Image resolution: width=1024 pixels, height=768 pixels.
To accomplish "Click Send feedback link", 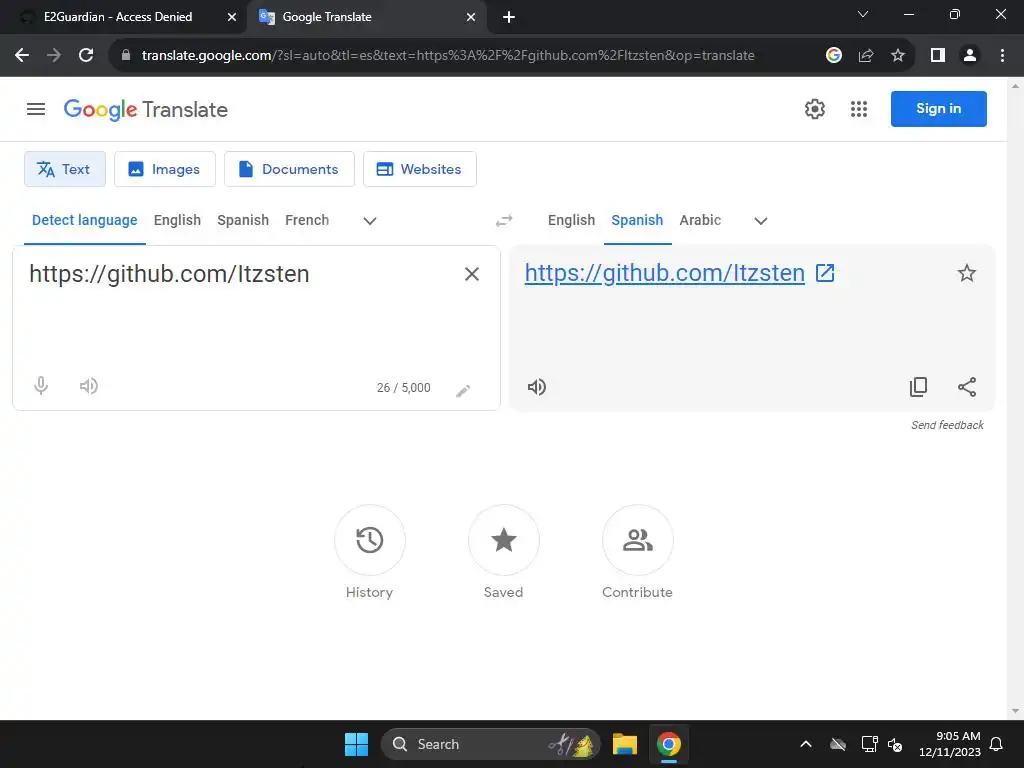I will (x=947, y=425).
